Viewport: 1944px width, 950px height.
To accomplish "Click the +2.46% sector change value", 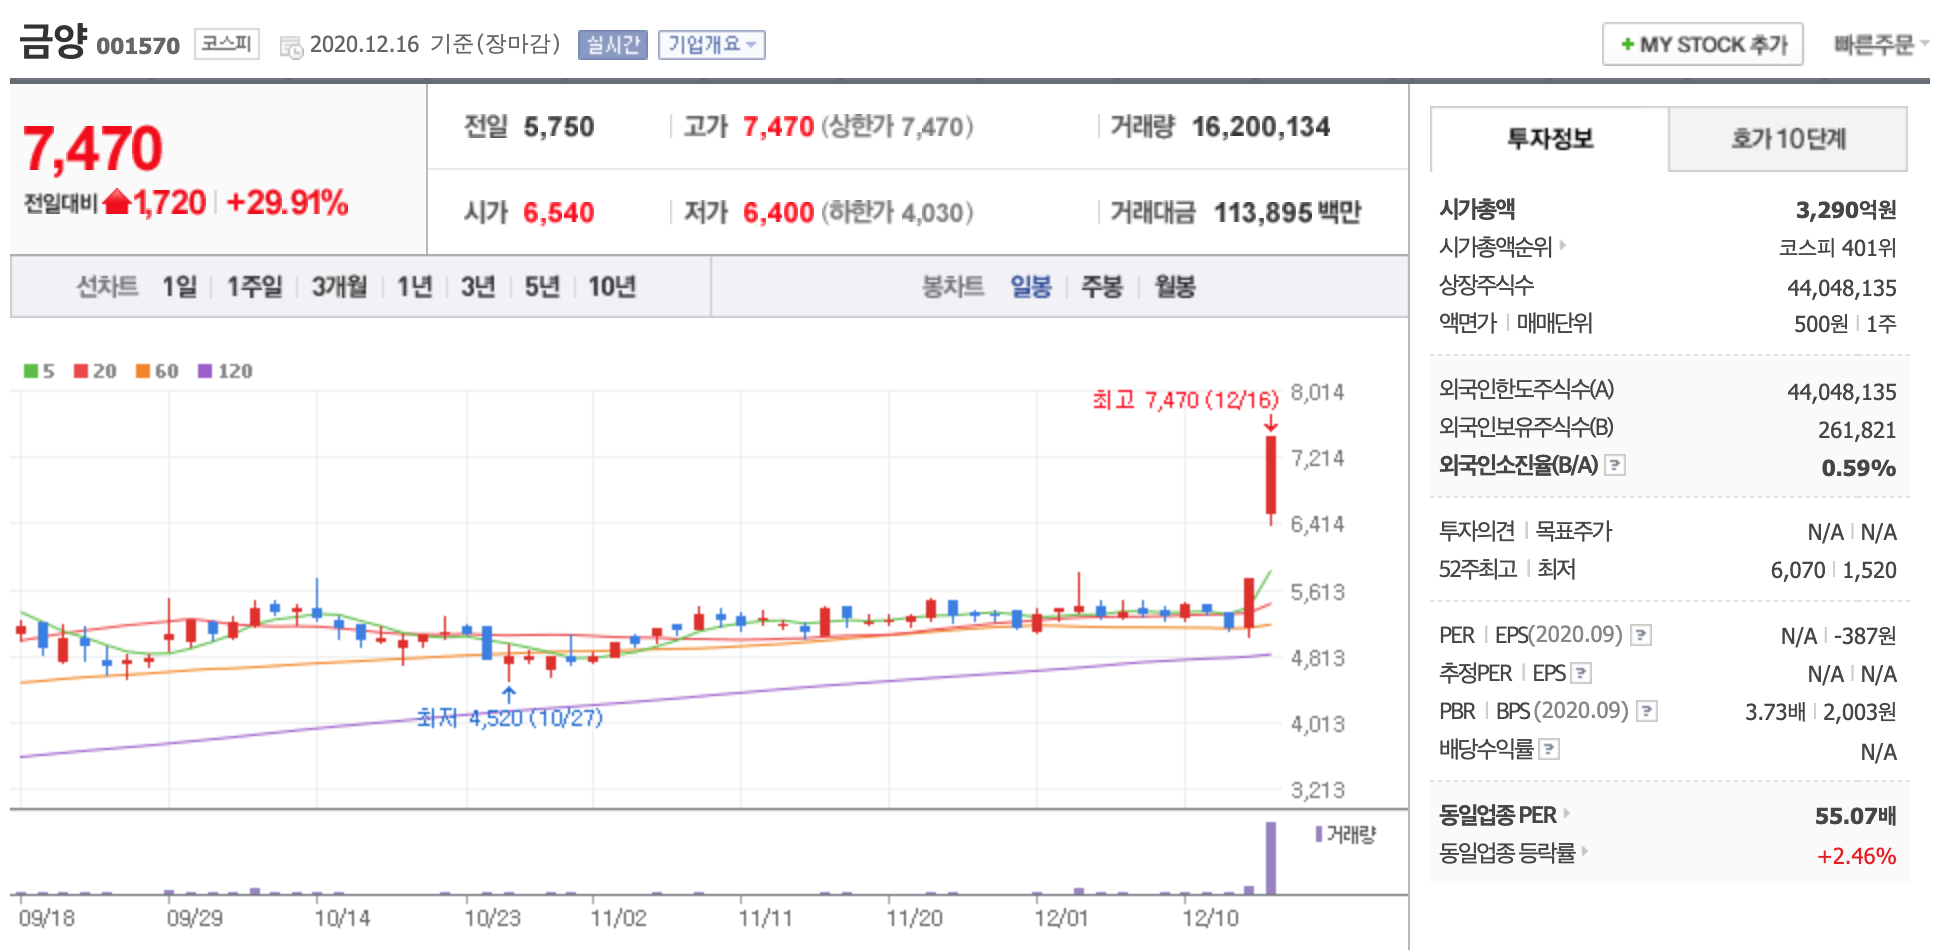I will (x=1857, y=856).
